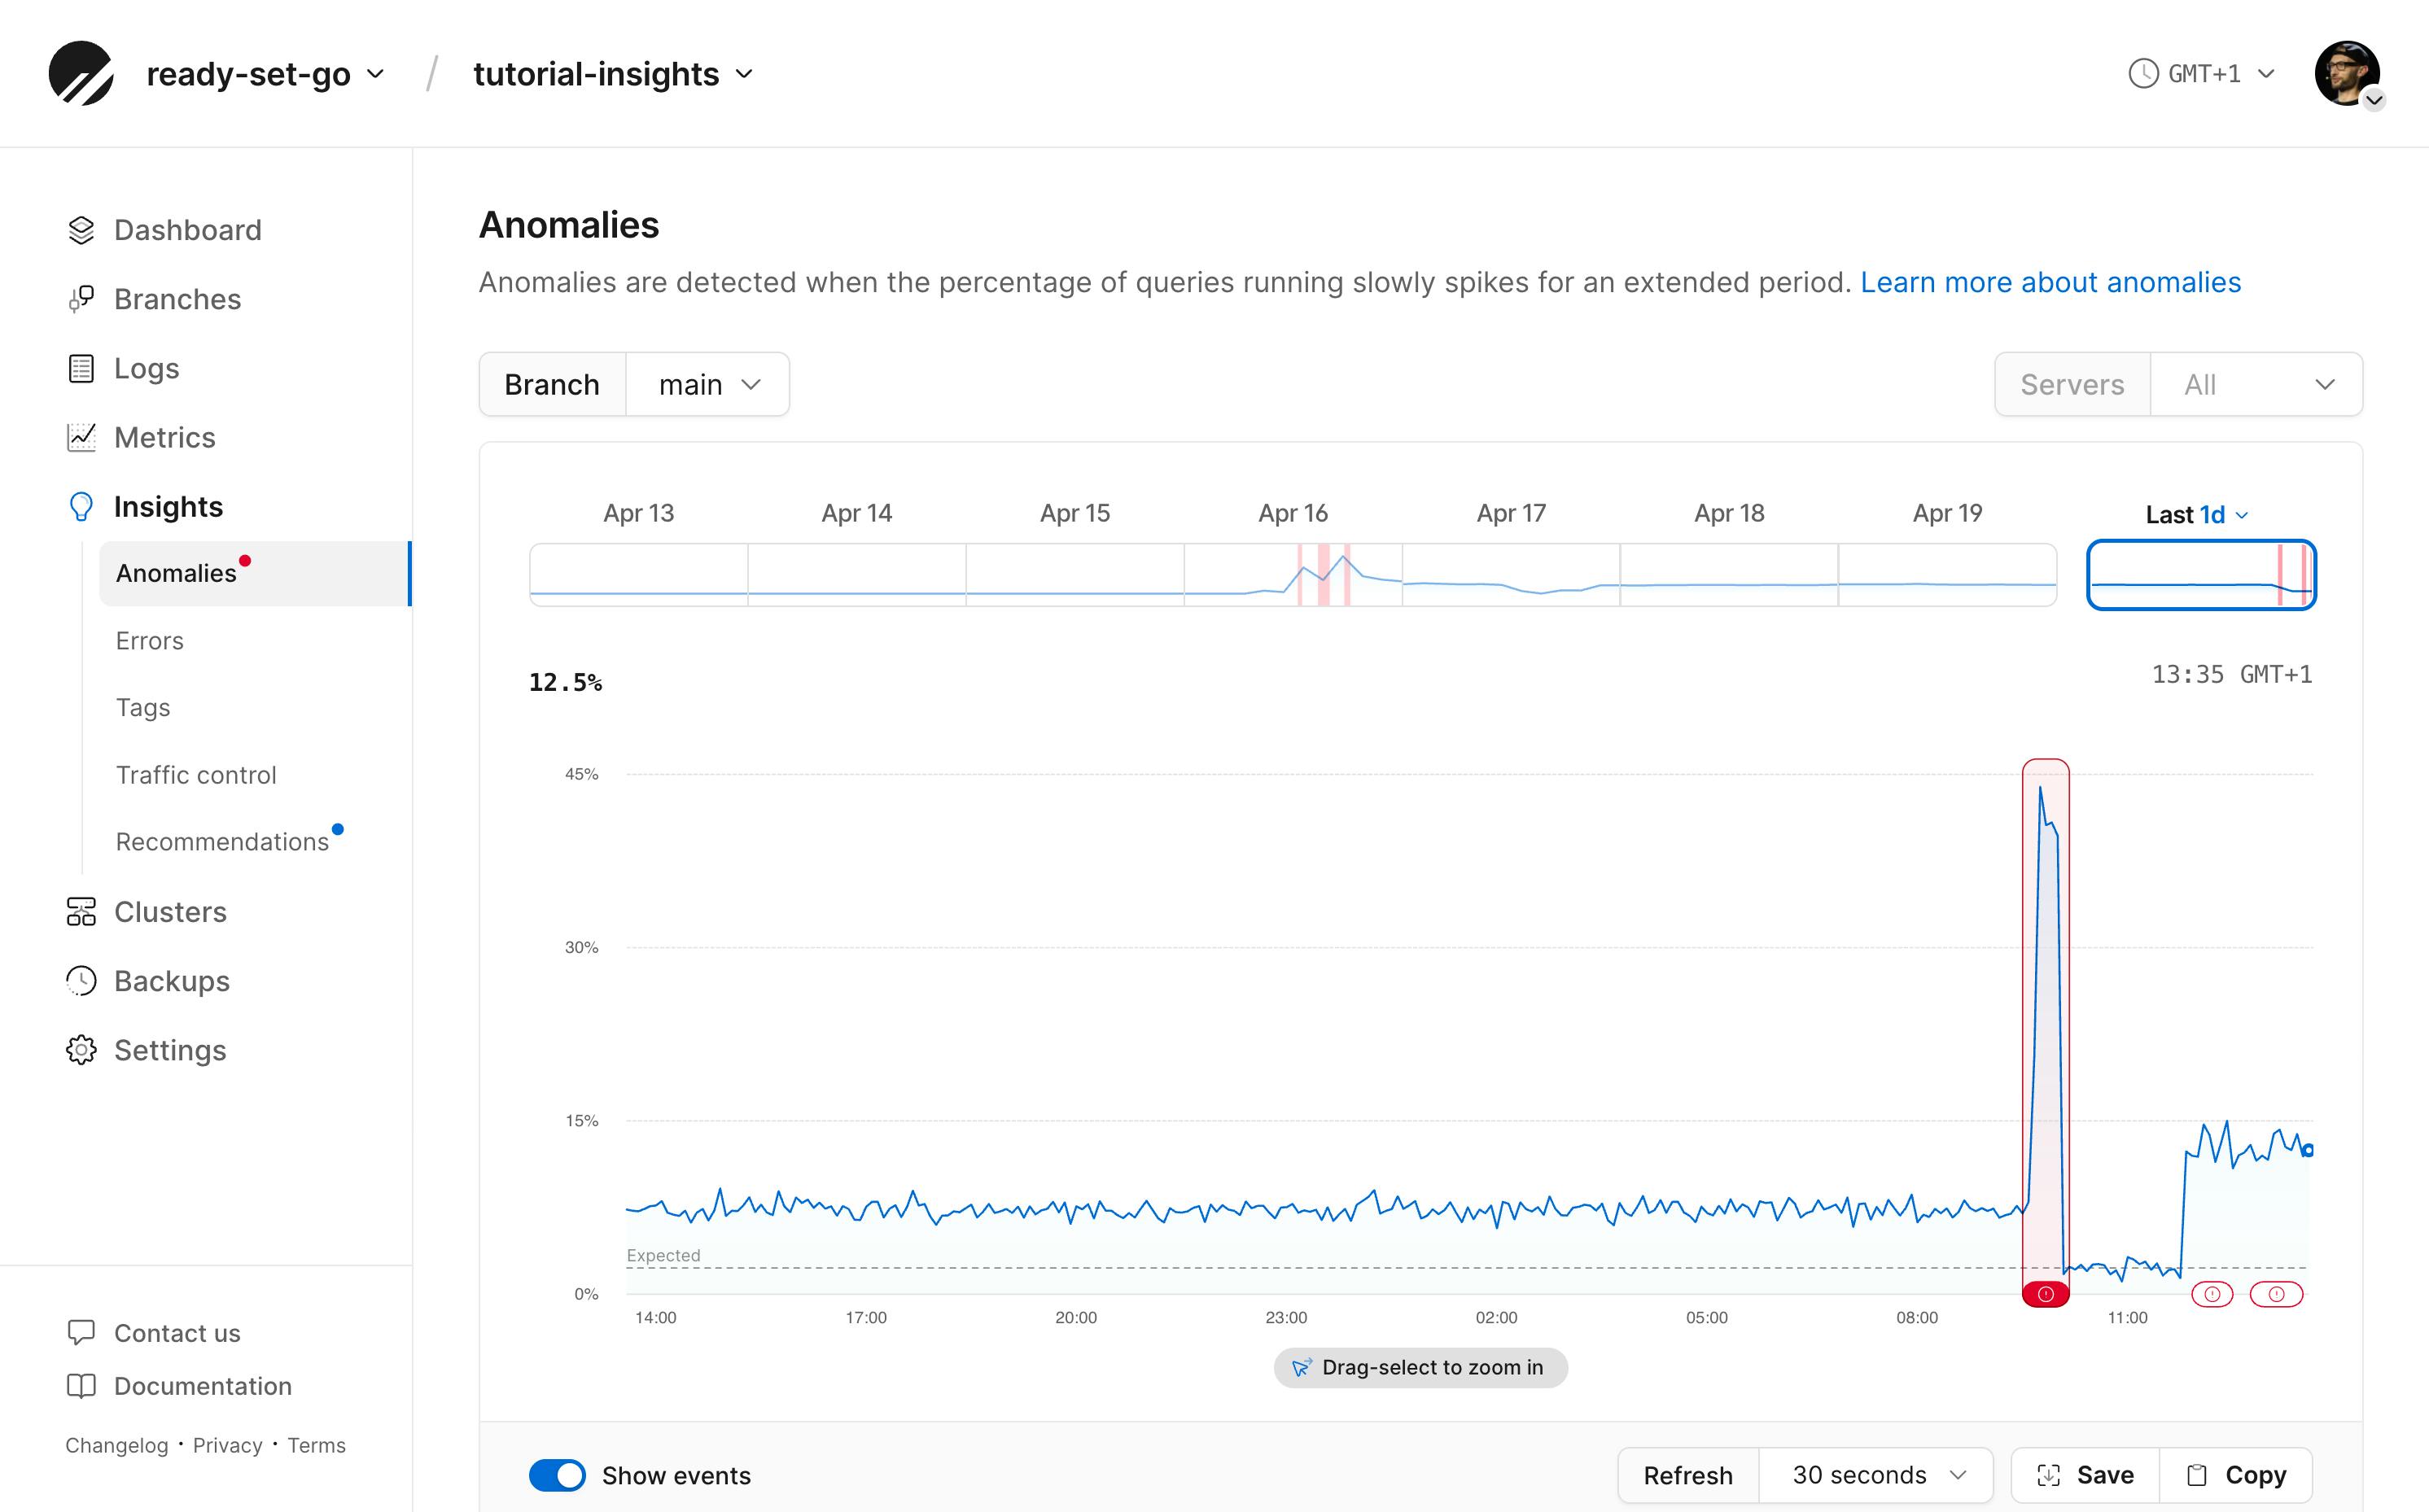Open the Metrics page
Image resolution: width=2429 pixels, height=1512 pixels.
[x=164, y=437]
